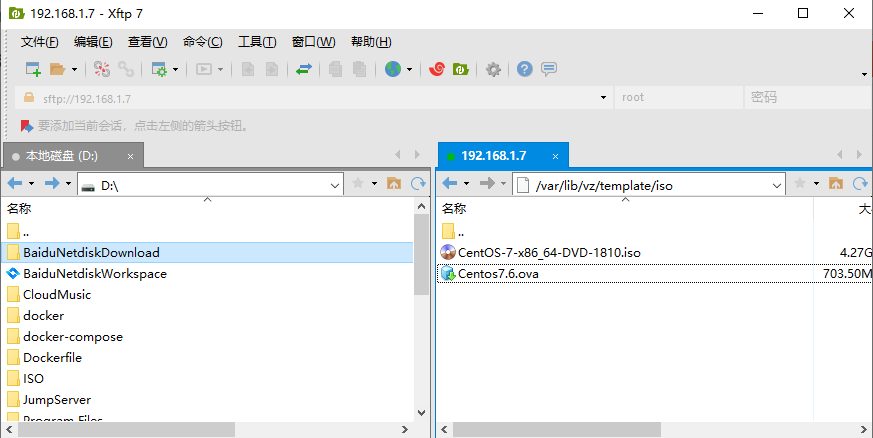The width and height of the screenshot is (873, 438).
Task: Open help with the blue question icon
Action: coord(524,69)
